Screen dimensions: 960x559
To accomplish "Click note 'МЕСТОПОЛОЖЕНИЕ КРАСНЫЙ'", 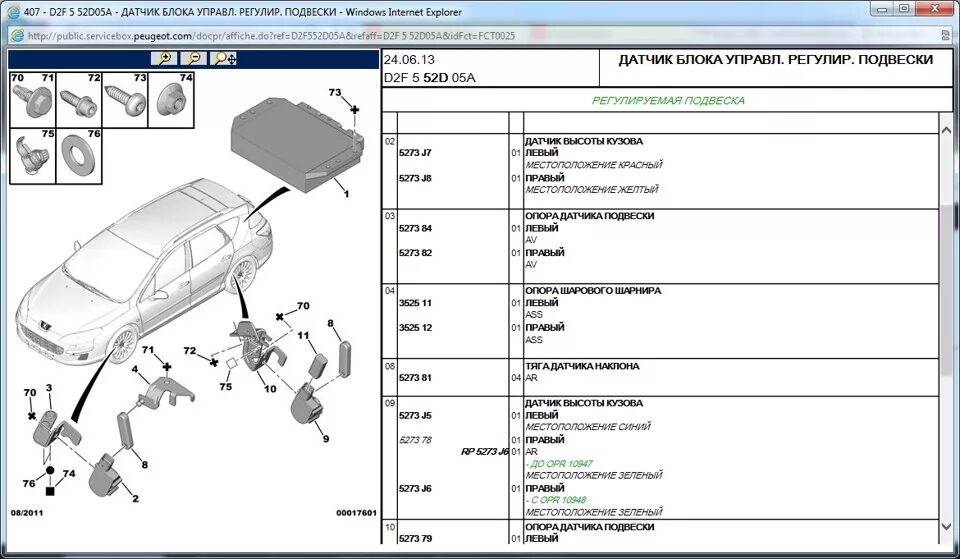I will pyautogui.click(x=594, y=165).
